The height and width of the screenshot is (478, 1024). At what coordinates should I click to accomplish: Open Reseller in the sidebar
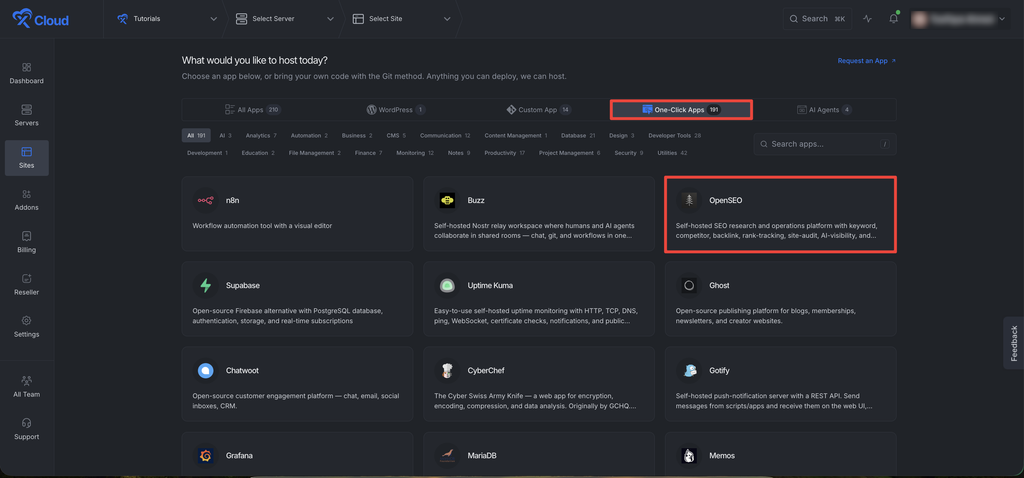[26, 285]
